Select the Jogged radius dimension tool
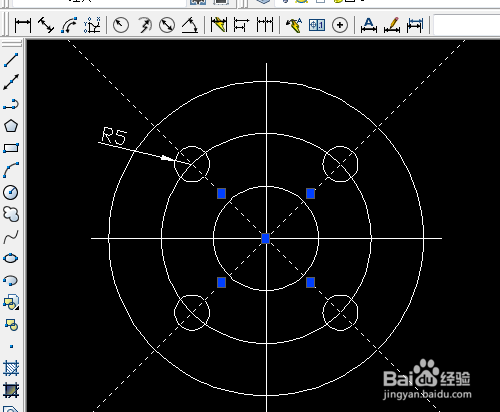500x412 pixels. coord(144,25)
